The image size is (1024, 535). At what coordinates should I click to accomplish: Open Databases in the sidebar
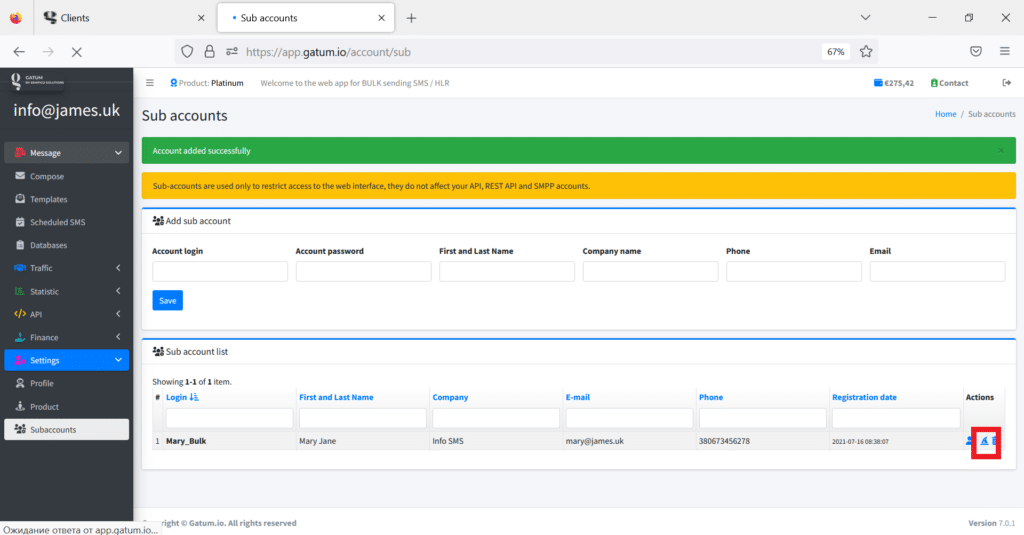click(48, 245)
